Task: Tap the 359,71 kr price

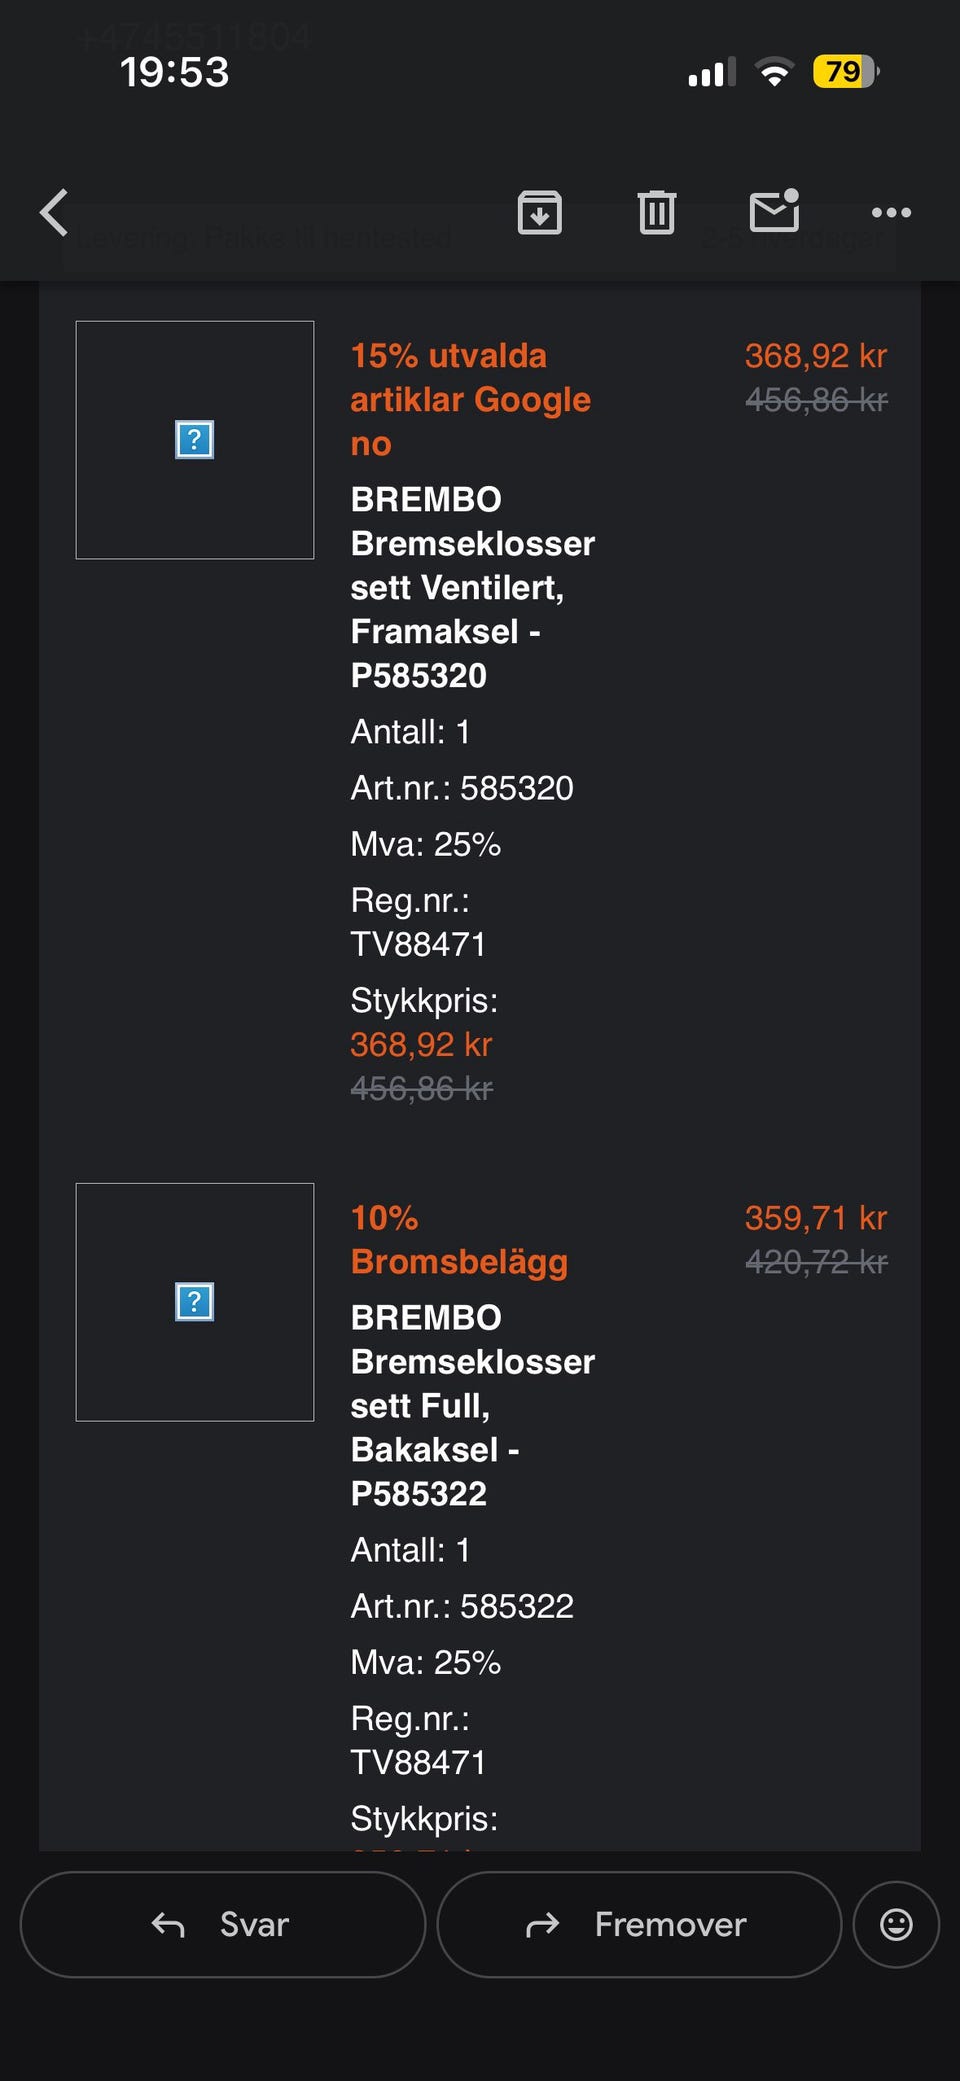Action: point(816,1218)
